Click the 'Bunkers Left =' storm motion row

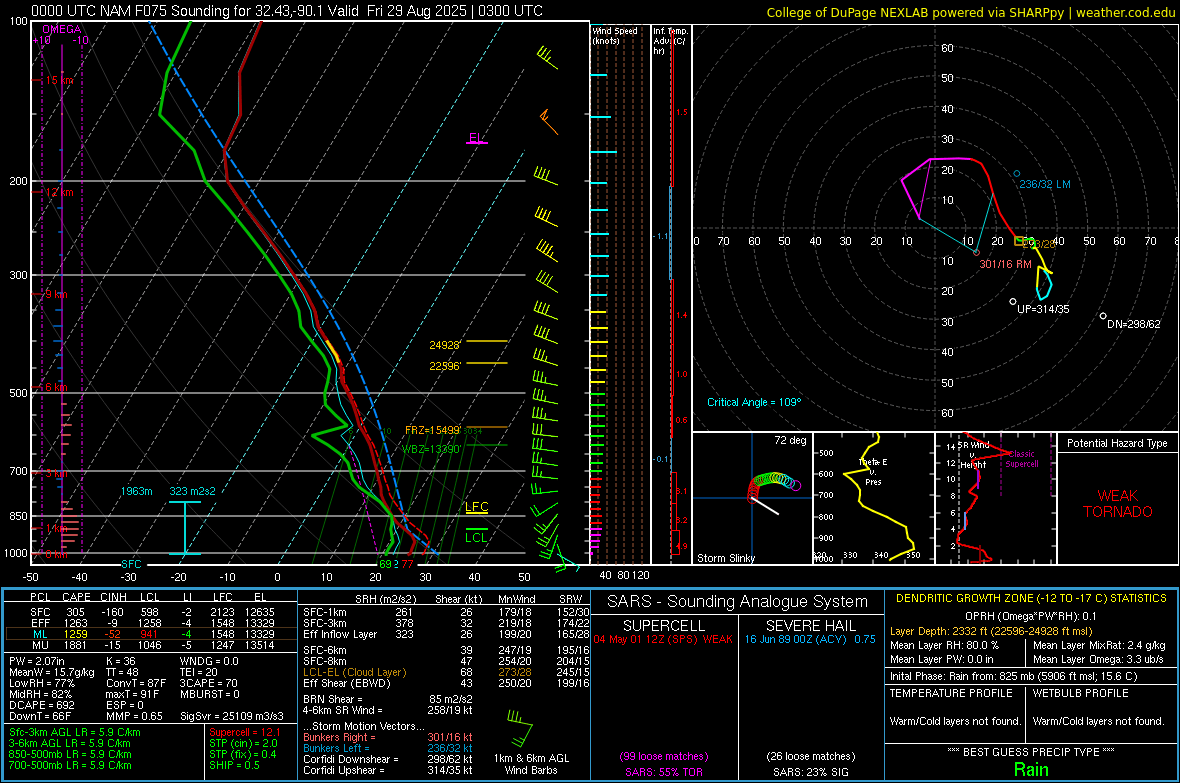pyautogui.click(x=388, y=748)
